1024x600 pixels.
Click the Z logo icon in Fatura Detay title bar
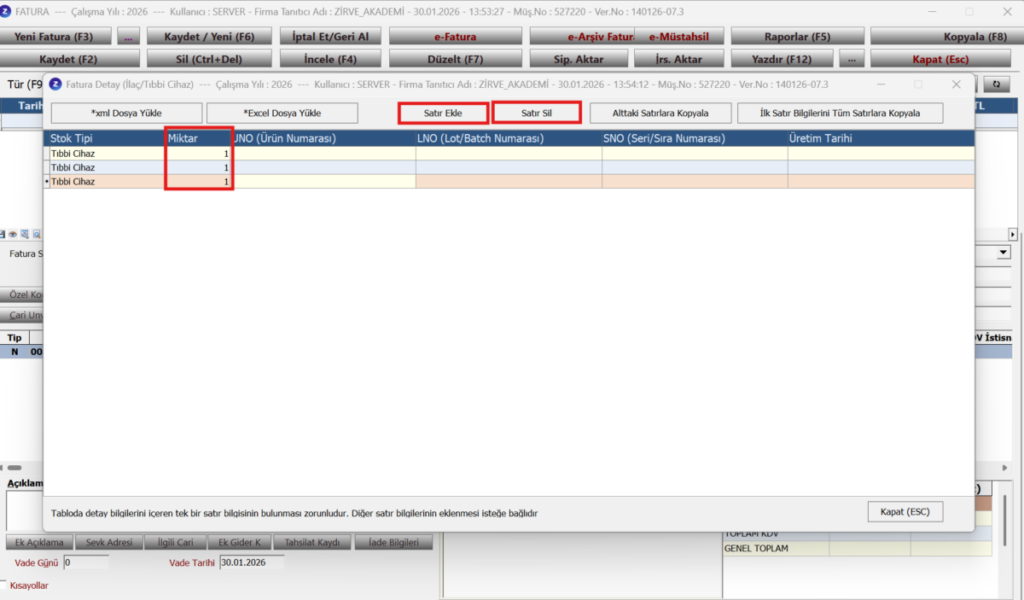56,84
